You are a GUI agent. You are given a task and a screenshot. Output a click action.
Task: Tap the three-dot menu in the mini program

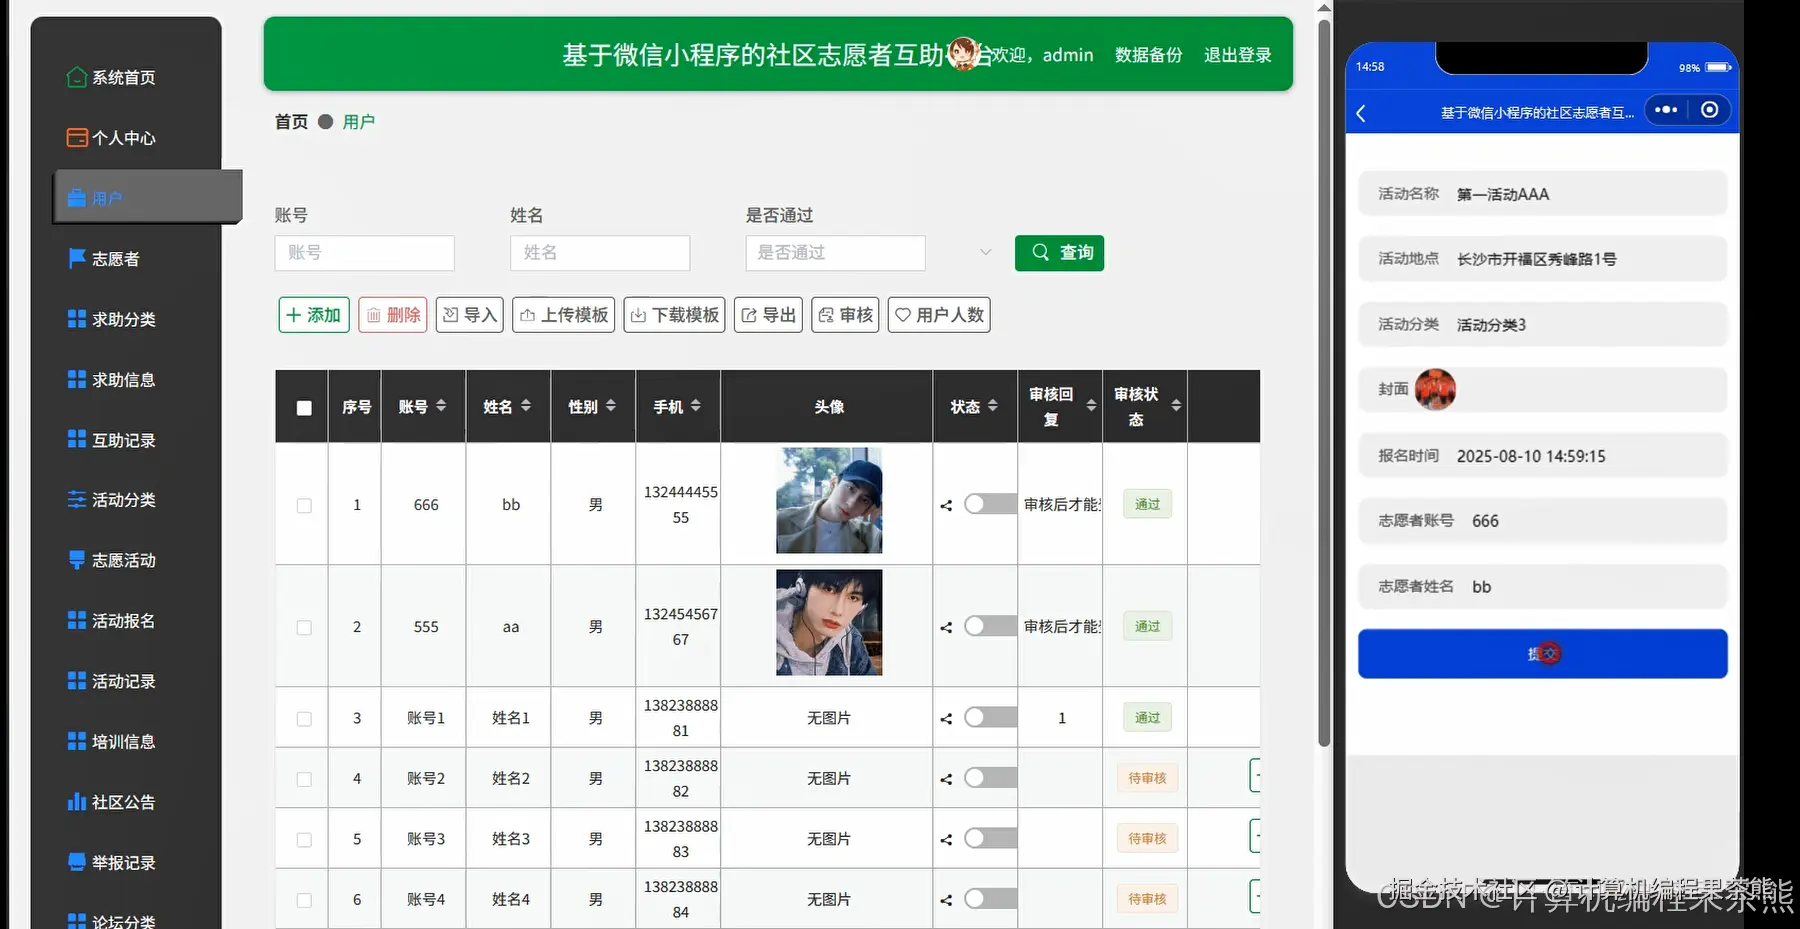pyautogui.click(x=1666, y=110)
